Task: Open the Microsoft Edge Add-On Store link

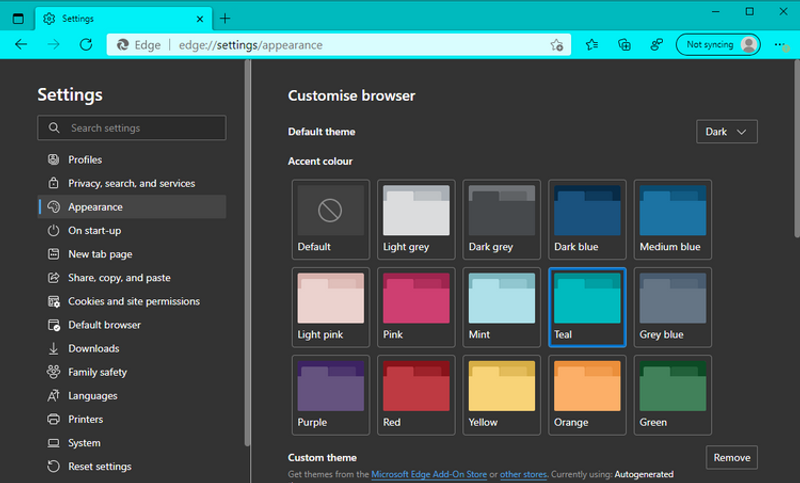Action: tap(428, 474)
